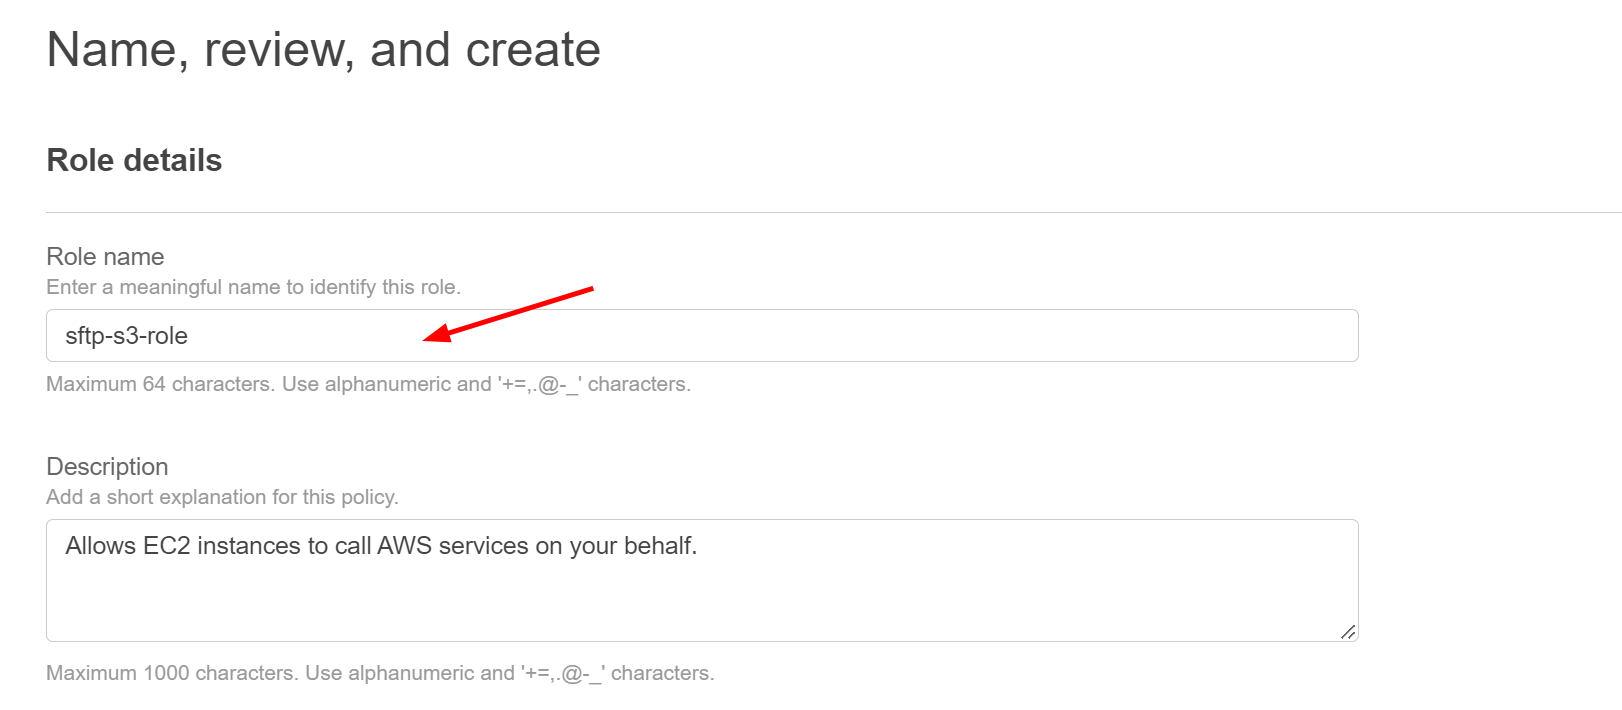Screen dimensions: 1622x710
Task: Click the Role name input field
Action: pyautogui.click(x=702, y=336)
